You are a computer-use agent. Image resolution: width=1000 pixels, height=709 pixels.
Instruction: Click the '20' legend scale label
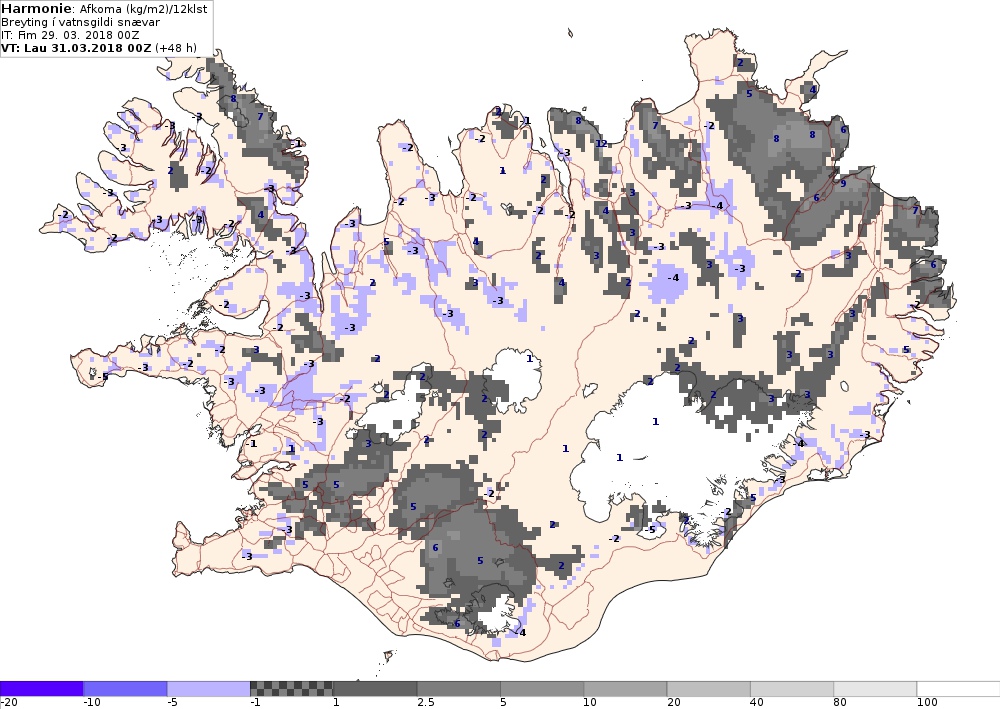click(673, 703)
